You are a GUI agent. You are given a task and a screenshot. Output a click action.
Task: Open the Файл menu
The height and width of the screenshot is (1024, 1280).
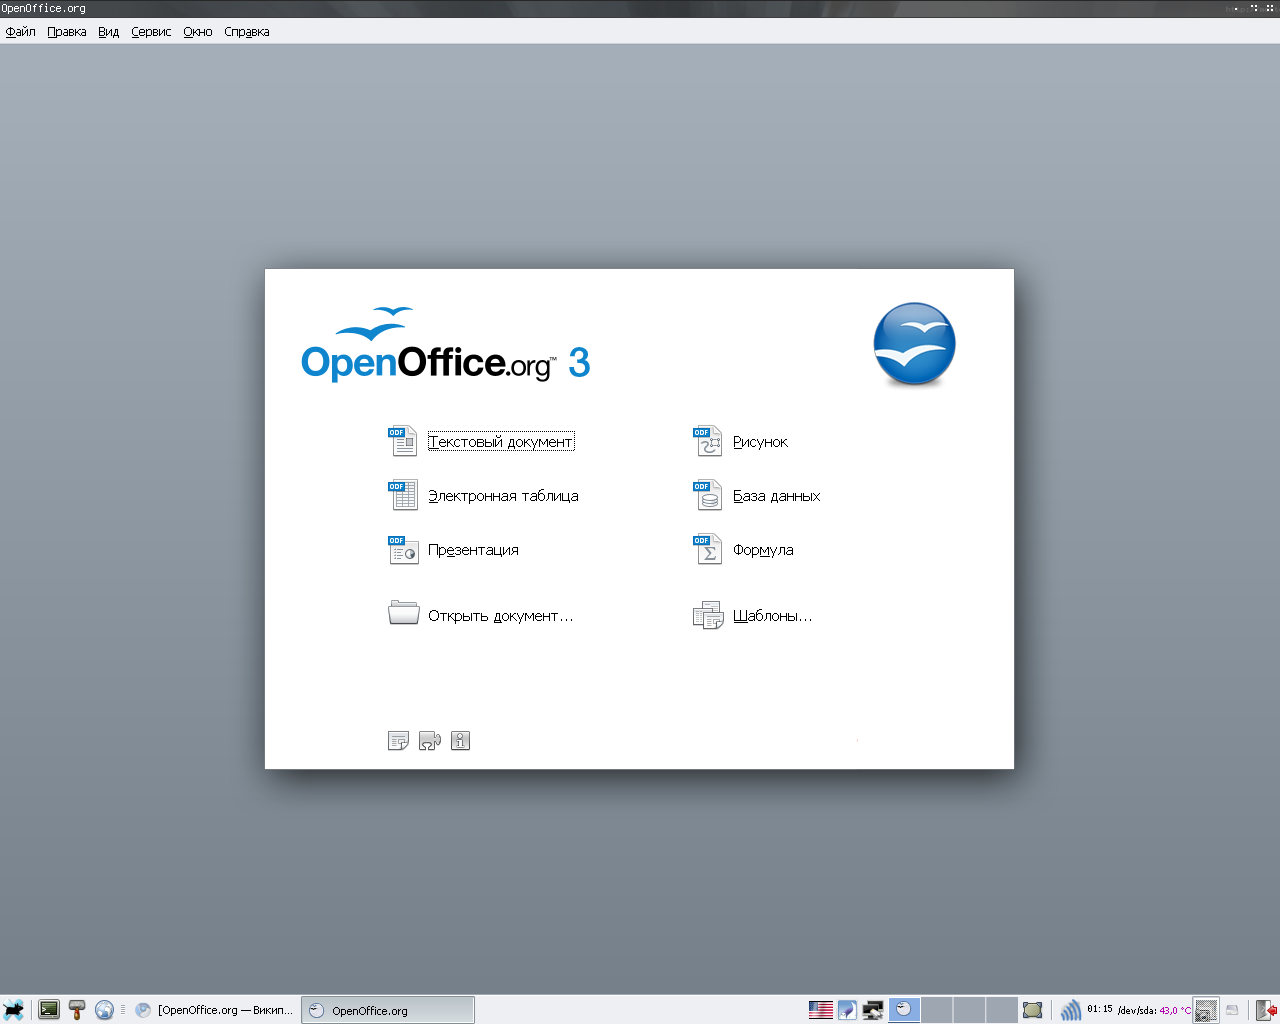(21, 32)
